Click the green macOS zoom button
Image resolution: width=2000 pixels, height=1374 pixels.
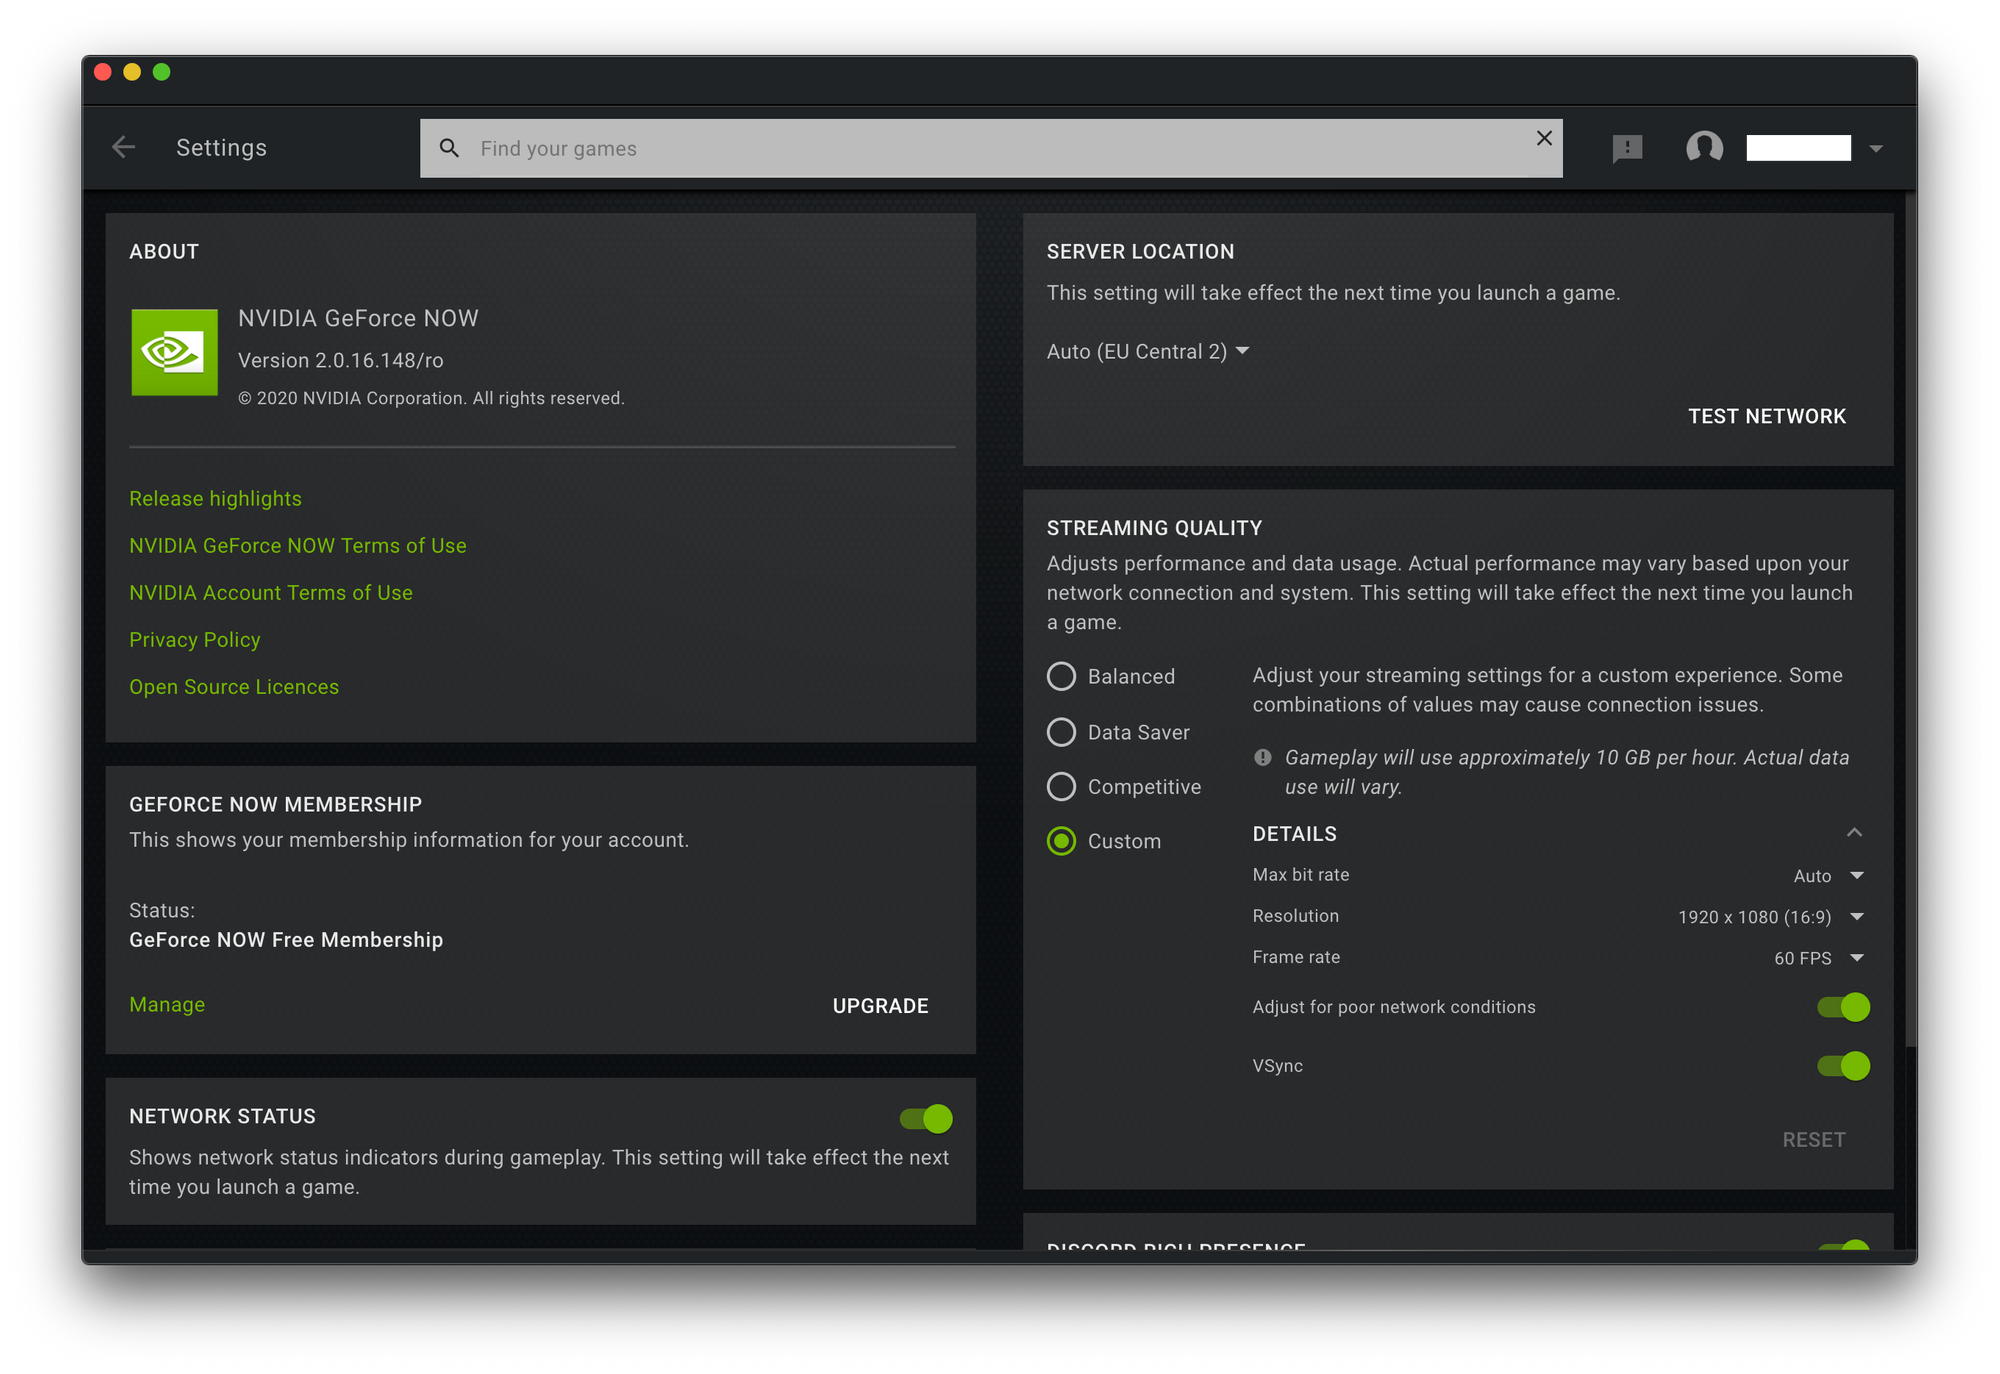(162, 72)
